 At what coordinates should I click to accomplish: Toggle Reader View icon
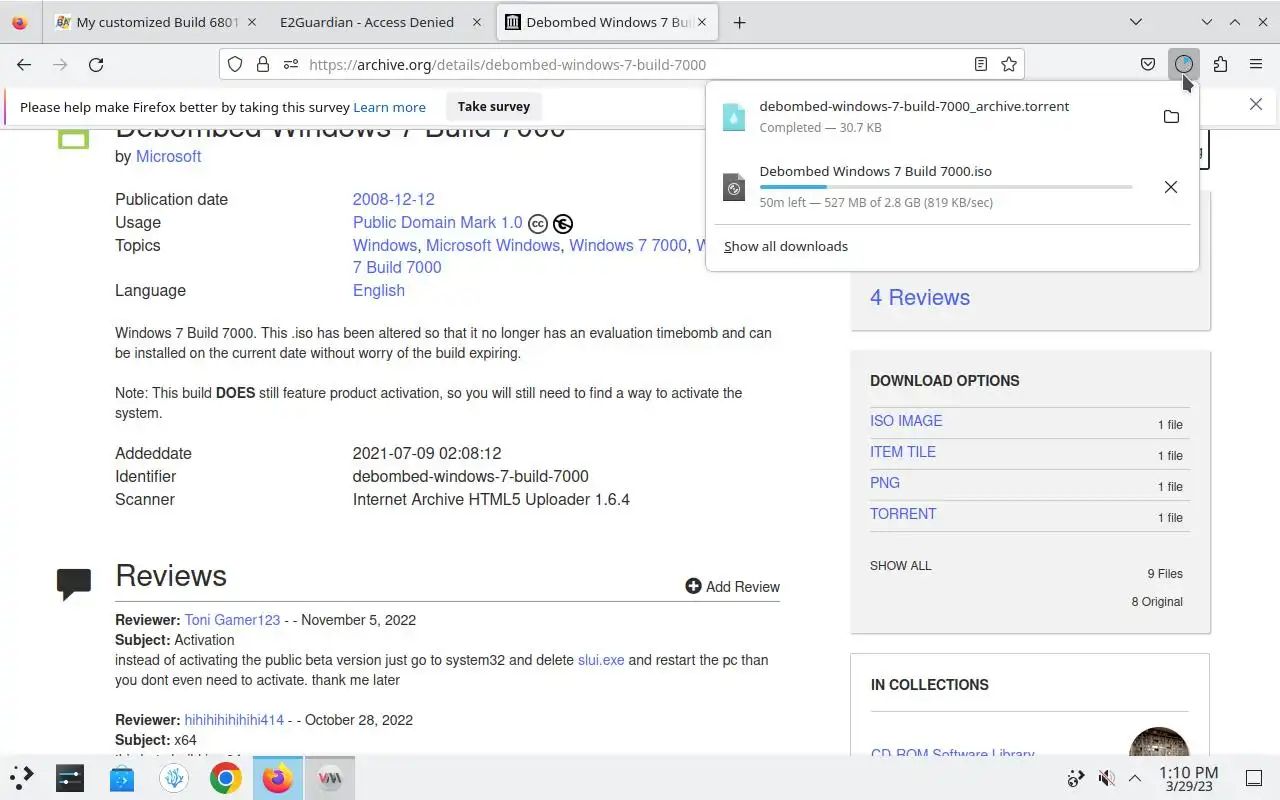[981, 64]
